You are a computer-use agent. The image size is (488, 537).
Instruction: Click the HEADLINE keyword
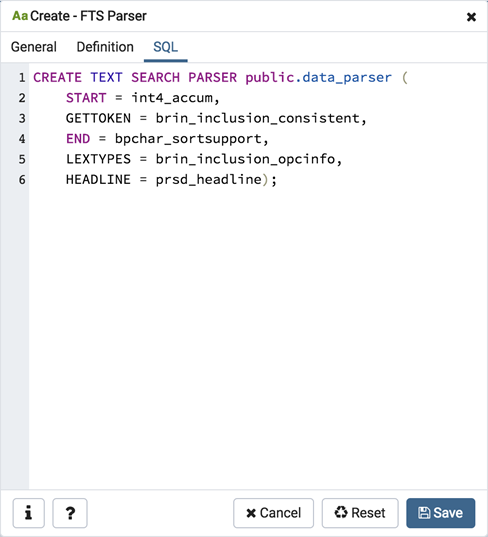pyautogui.click(x=98, y=179)
